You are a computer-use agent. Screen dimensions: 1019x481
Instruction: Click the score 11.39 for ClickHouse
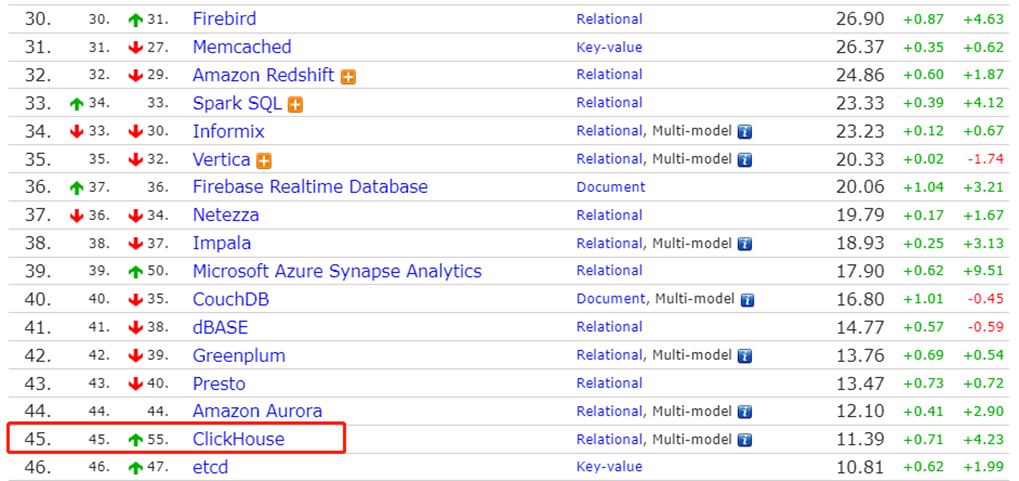(860, 440)
